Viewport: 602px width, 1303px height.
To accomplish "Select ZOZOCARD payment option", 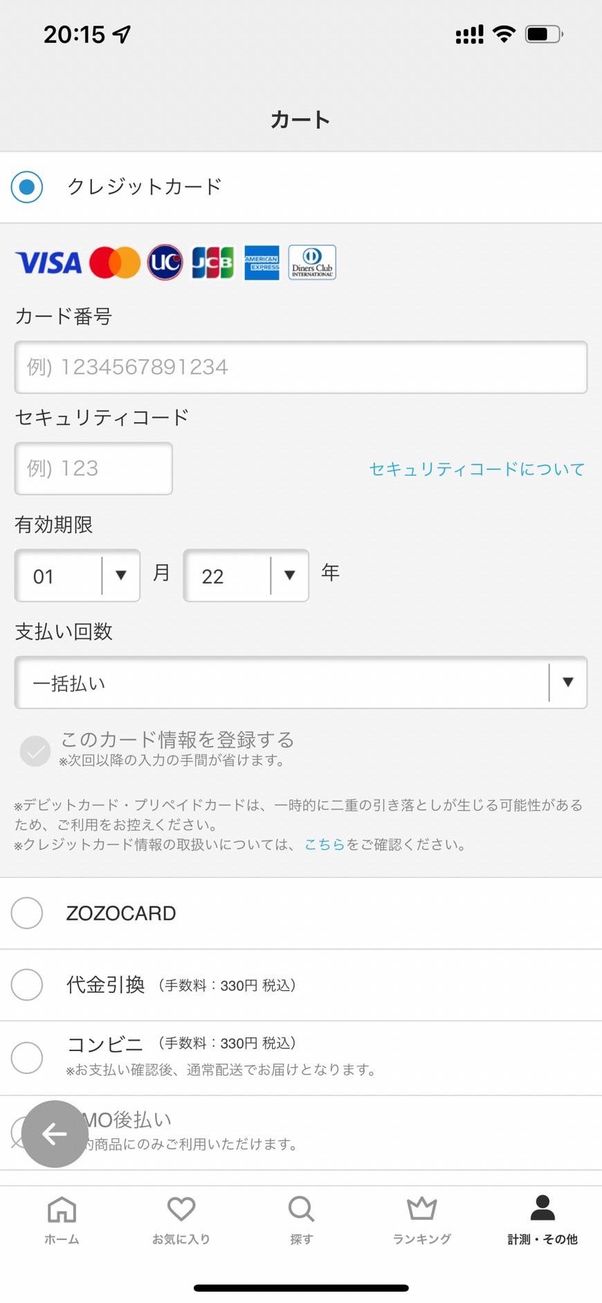I will [x=27, y=913].
